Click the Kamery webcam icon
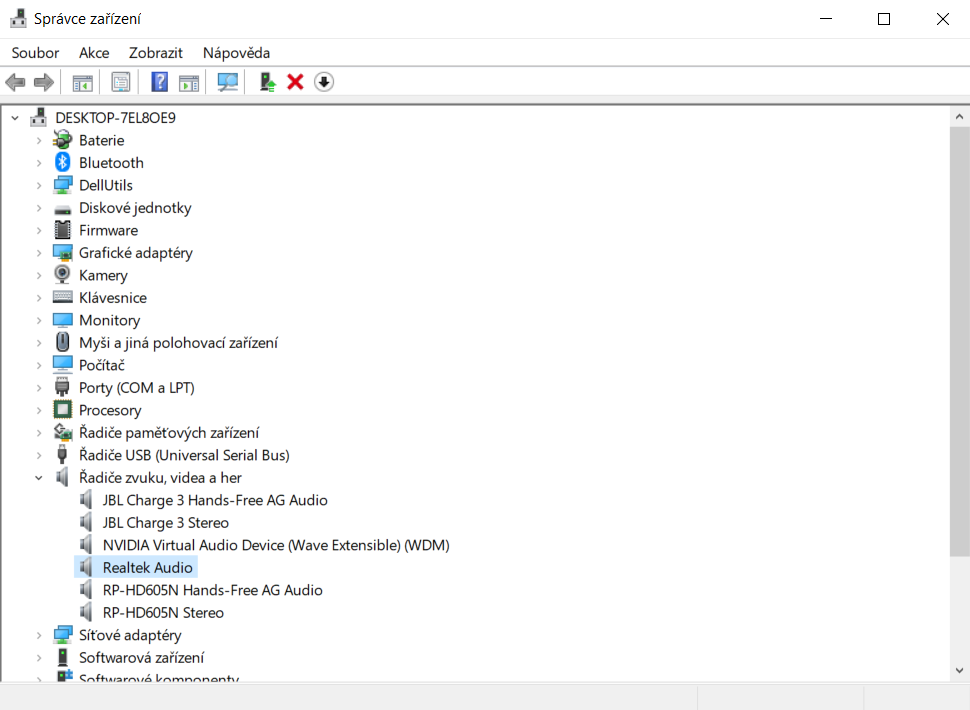Screen dimensions: 970x710 62,275
